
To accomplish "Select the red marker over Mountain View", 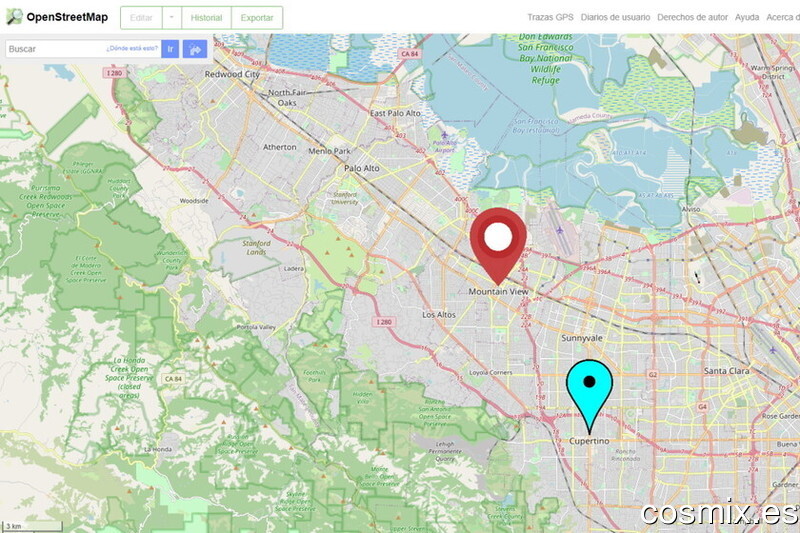I will pos(498,245).
